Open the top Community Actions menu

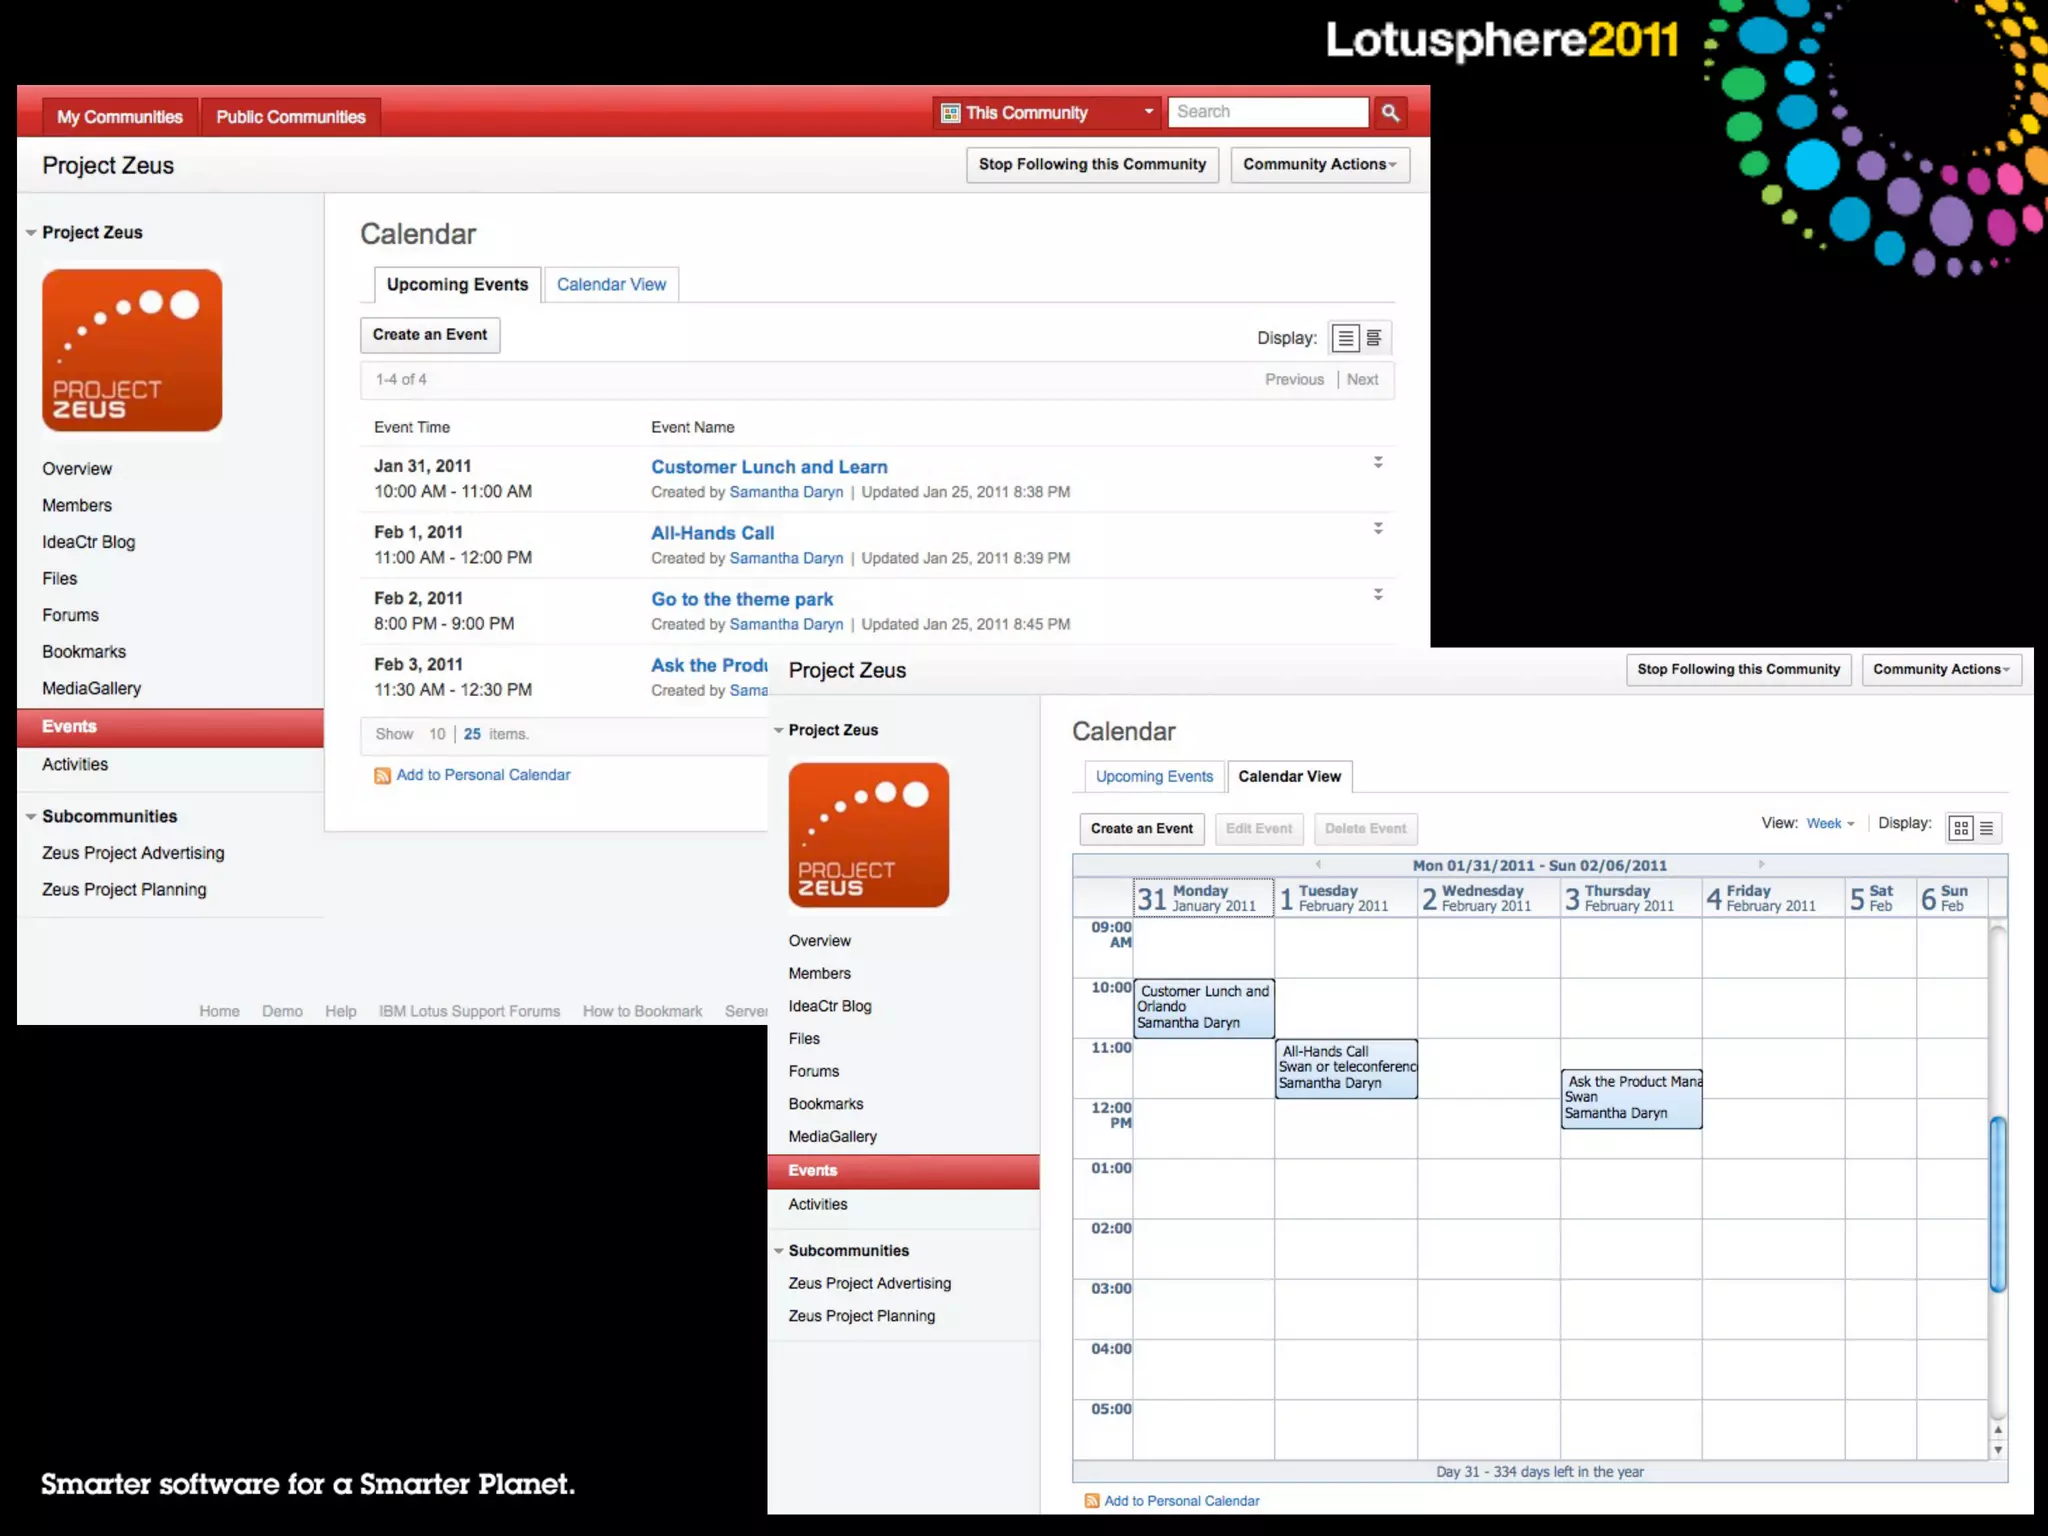1319,165
